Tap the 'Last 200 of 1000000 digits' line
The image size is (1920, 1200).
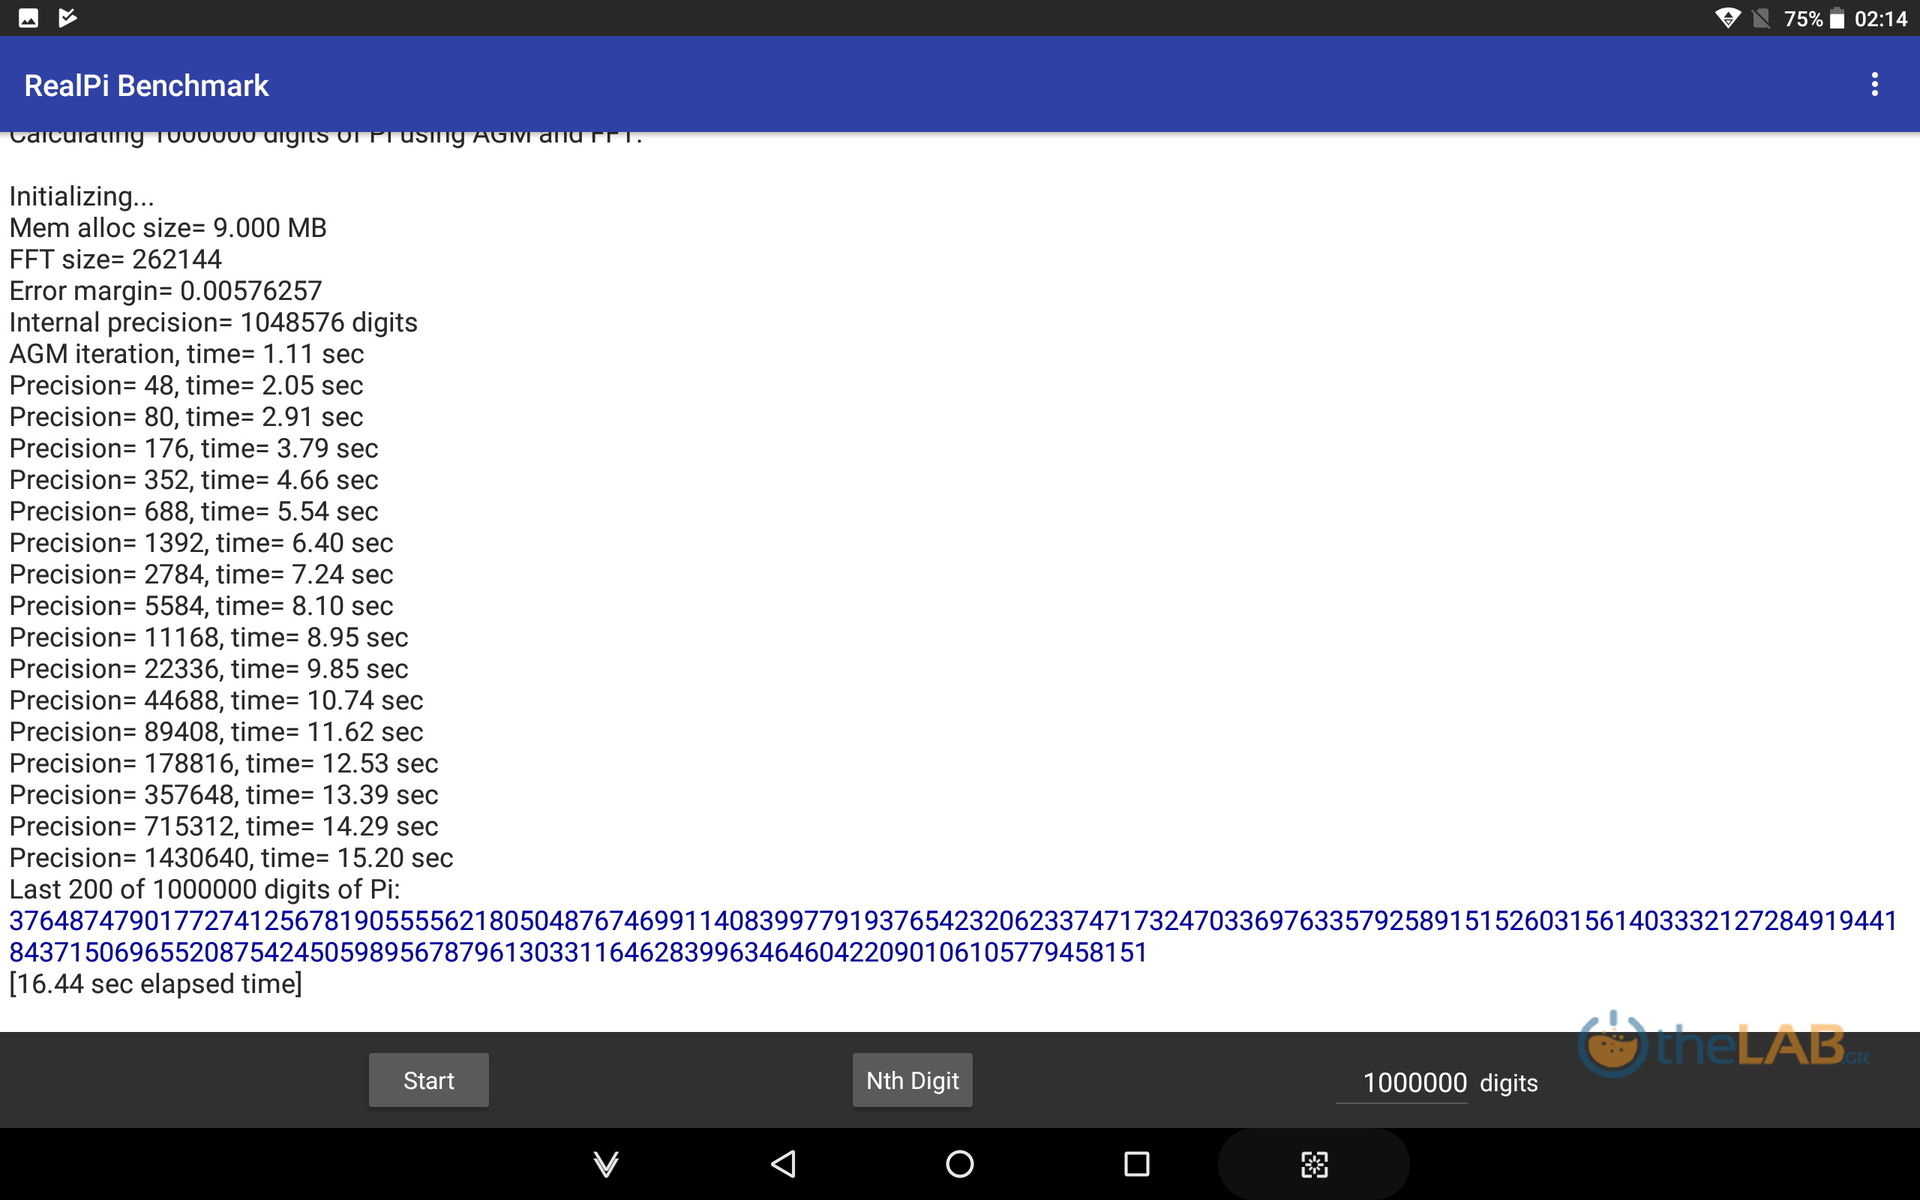click(204, 889)
